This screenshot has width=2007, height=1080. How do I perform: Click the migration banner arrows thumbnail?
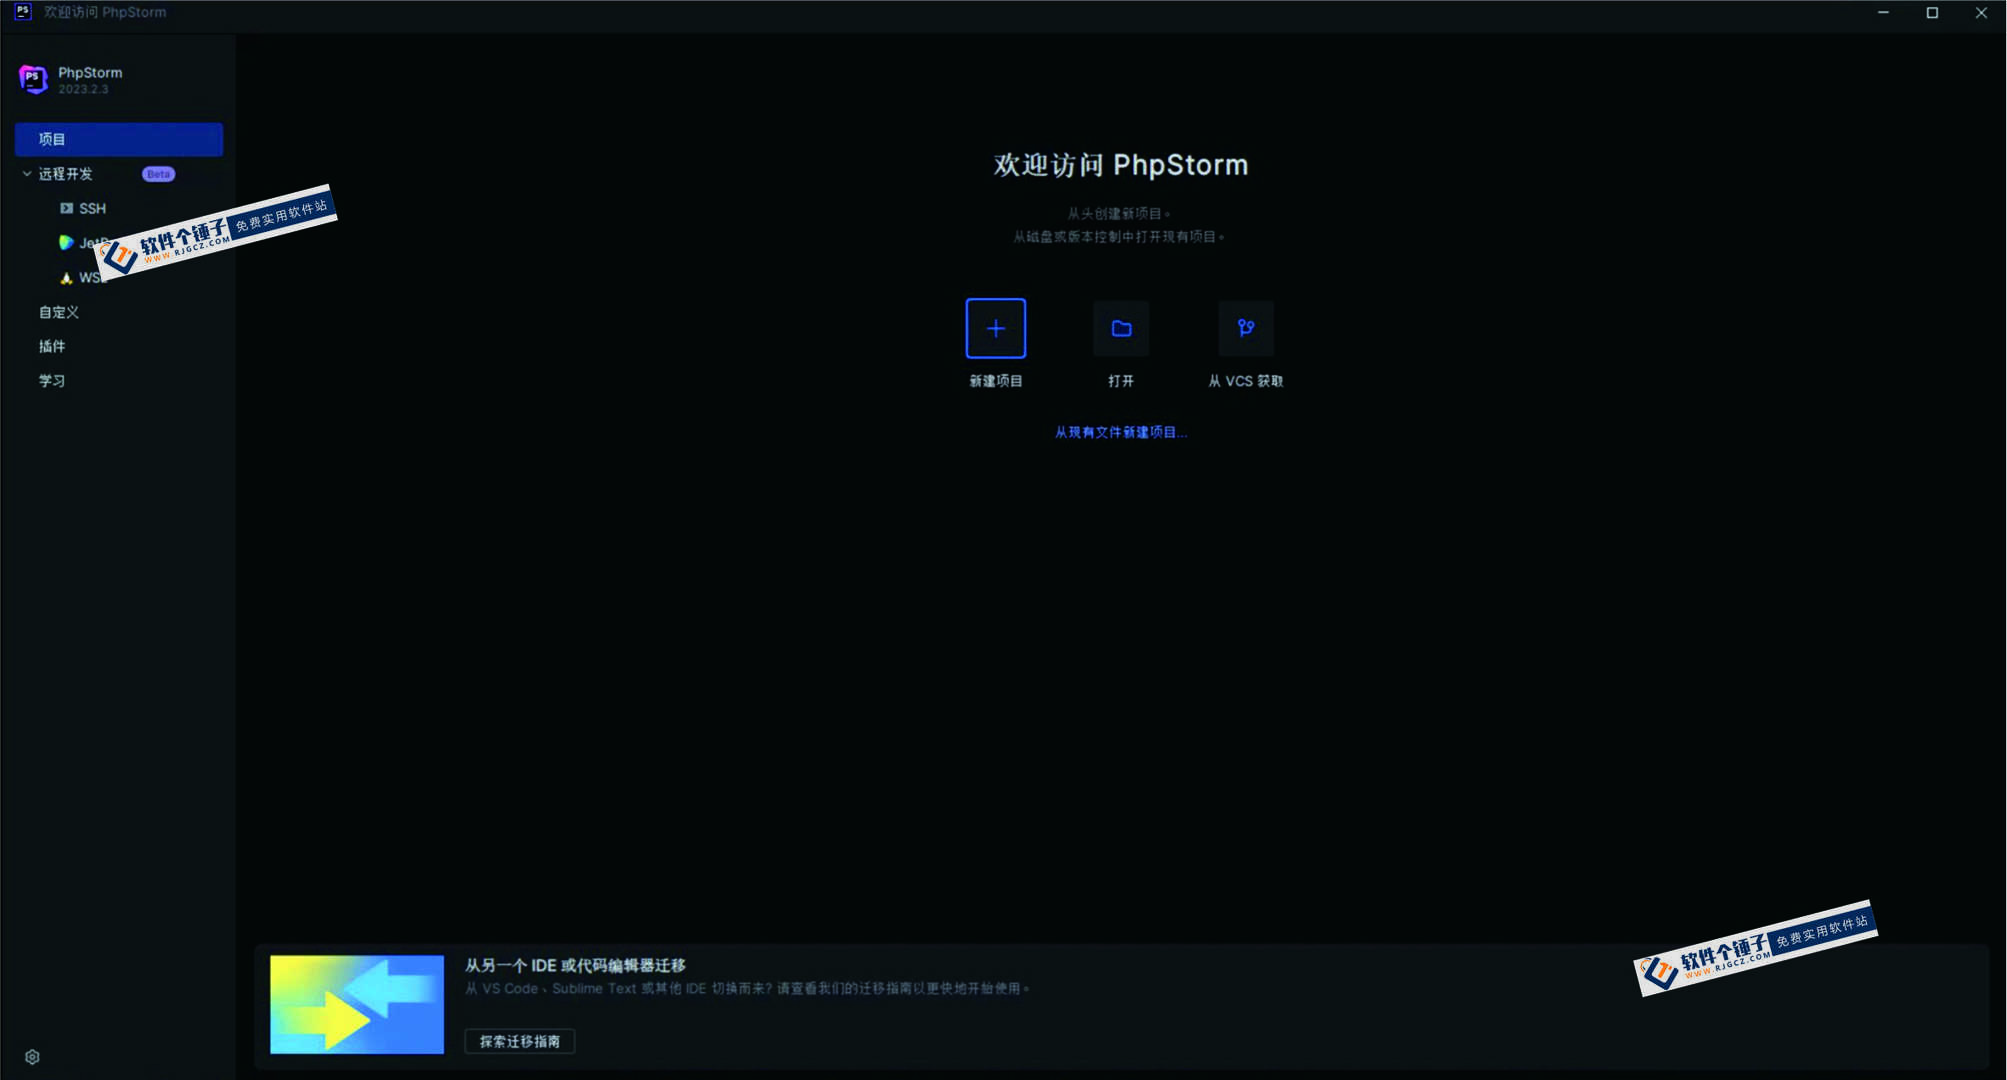[x=357, y=1004]
